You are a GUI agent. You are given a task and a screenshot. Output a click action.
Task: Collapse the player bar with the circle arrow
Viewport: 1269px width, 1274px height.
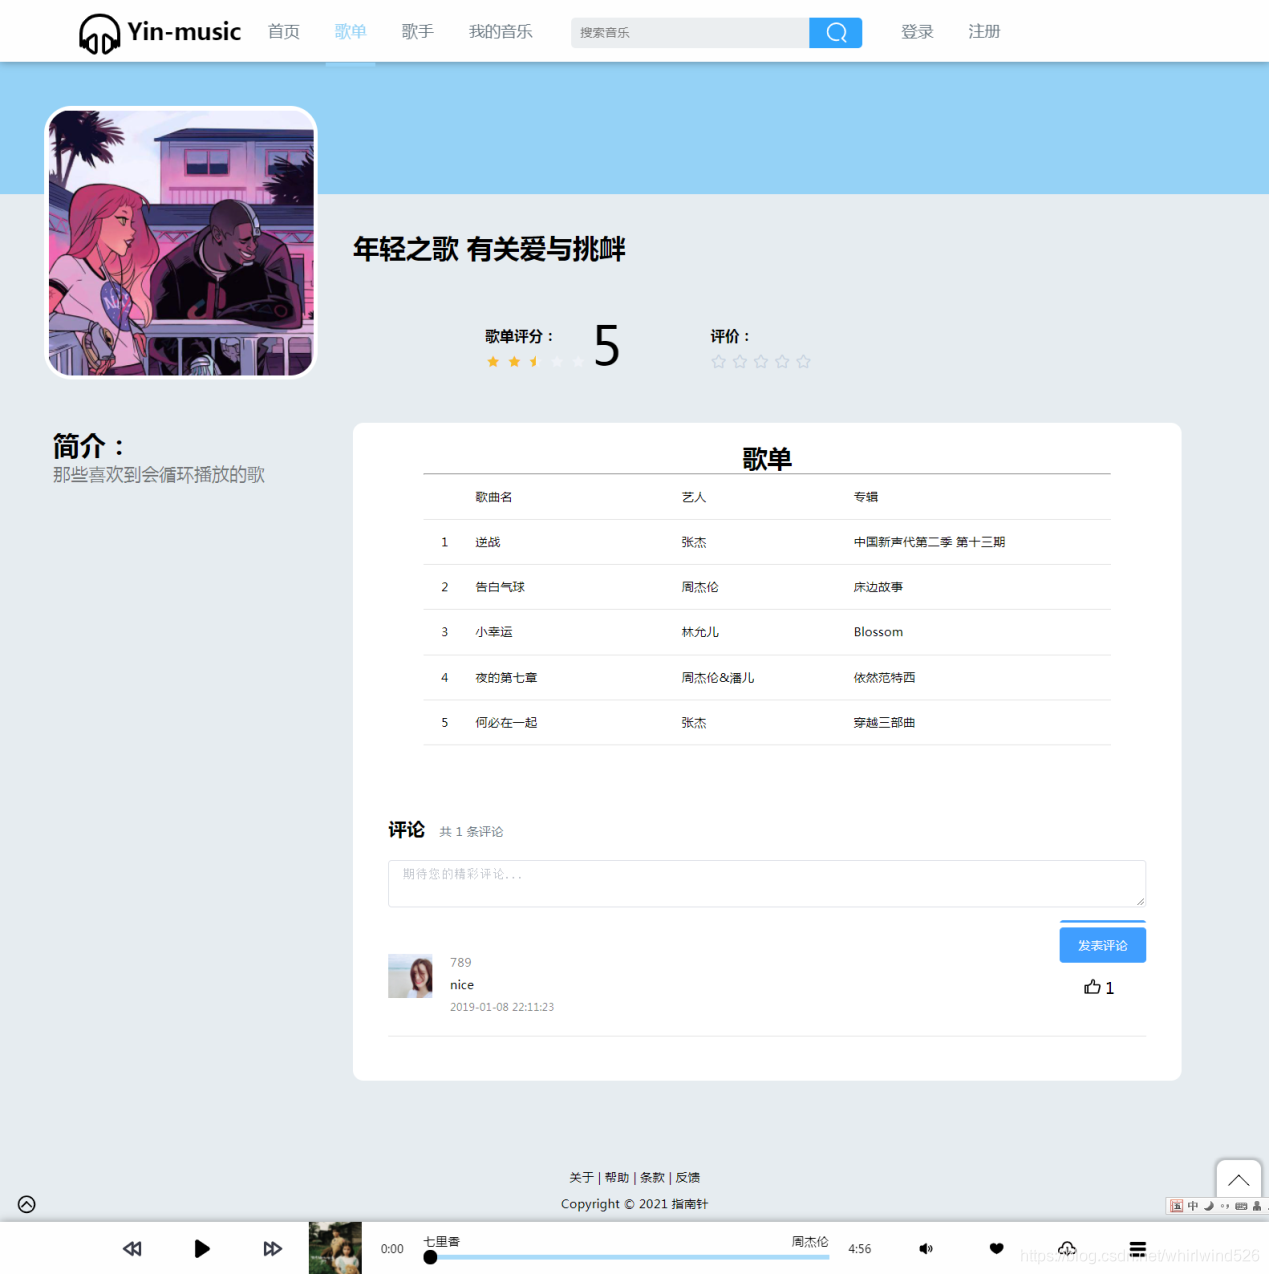pos(27,1204)
